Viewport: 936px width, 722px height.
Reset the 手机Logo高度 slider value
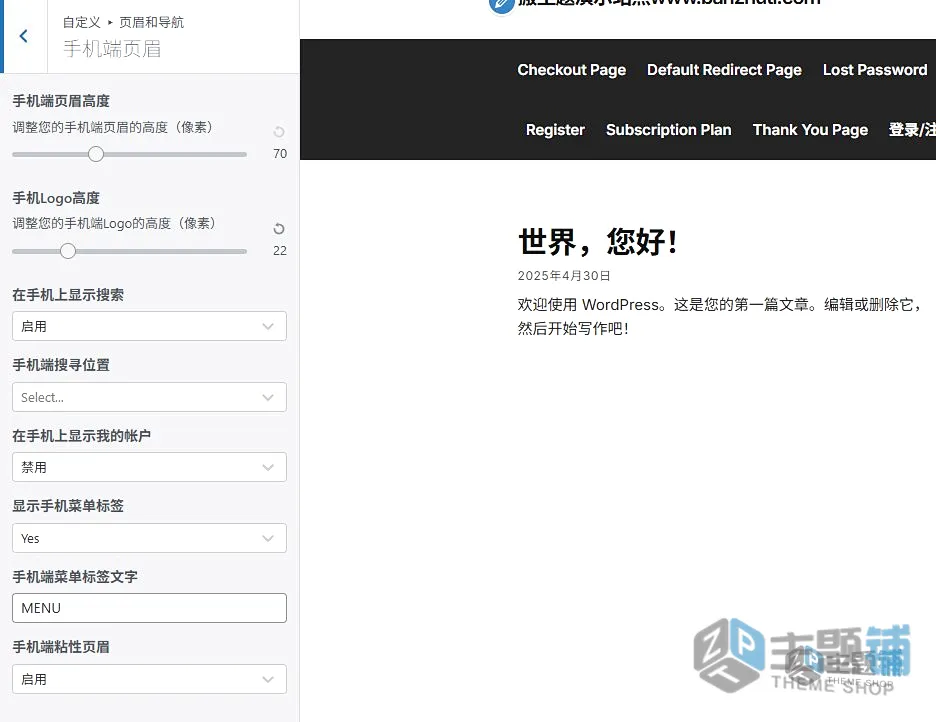pos(279,229)
